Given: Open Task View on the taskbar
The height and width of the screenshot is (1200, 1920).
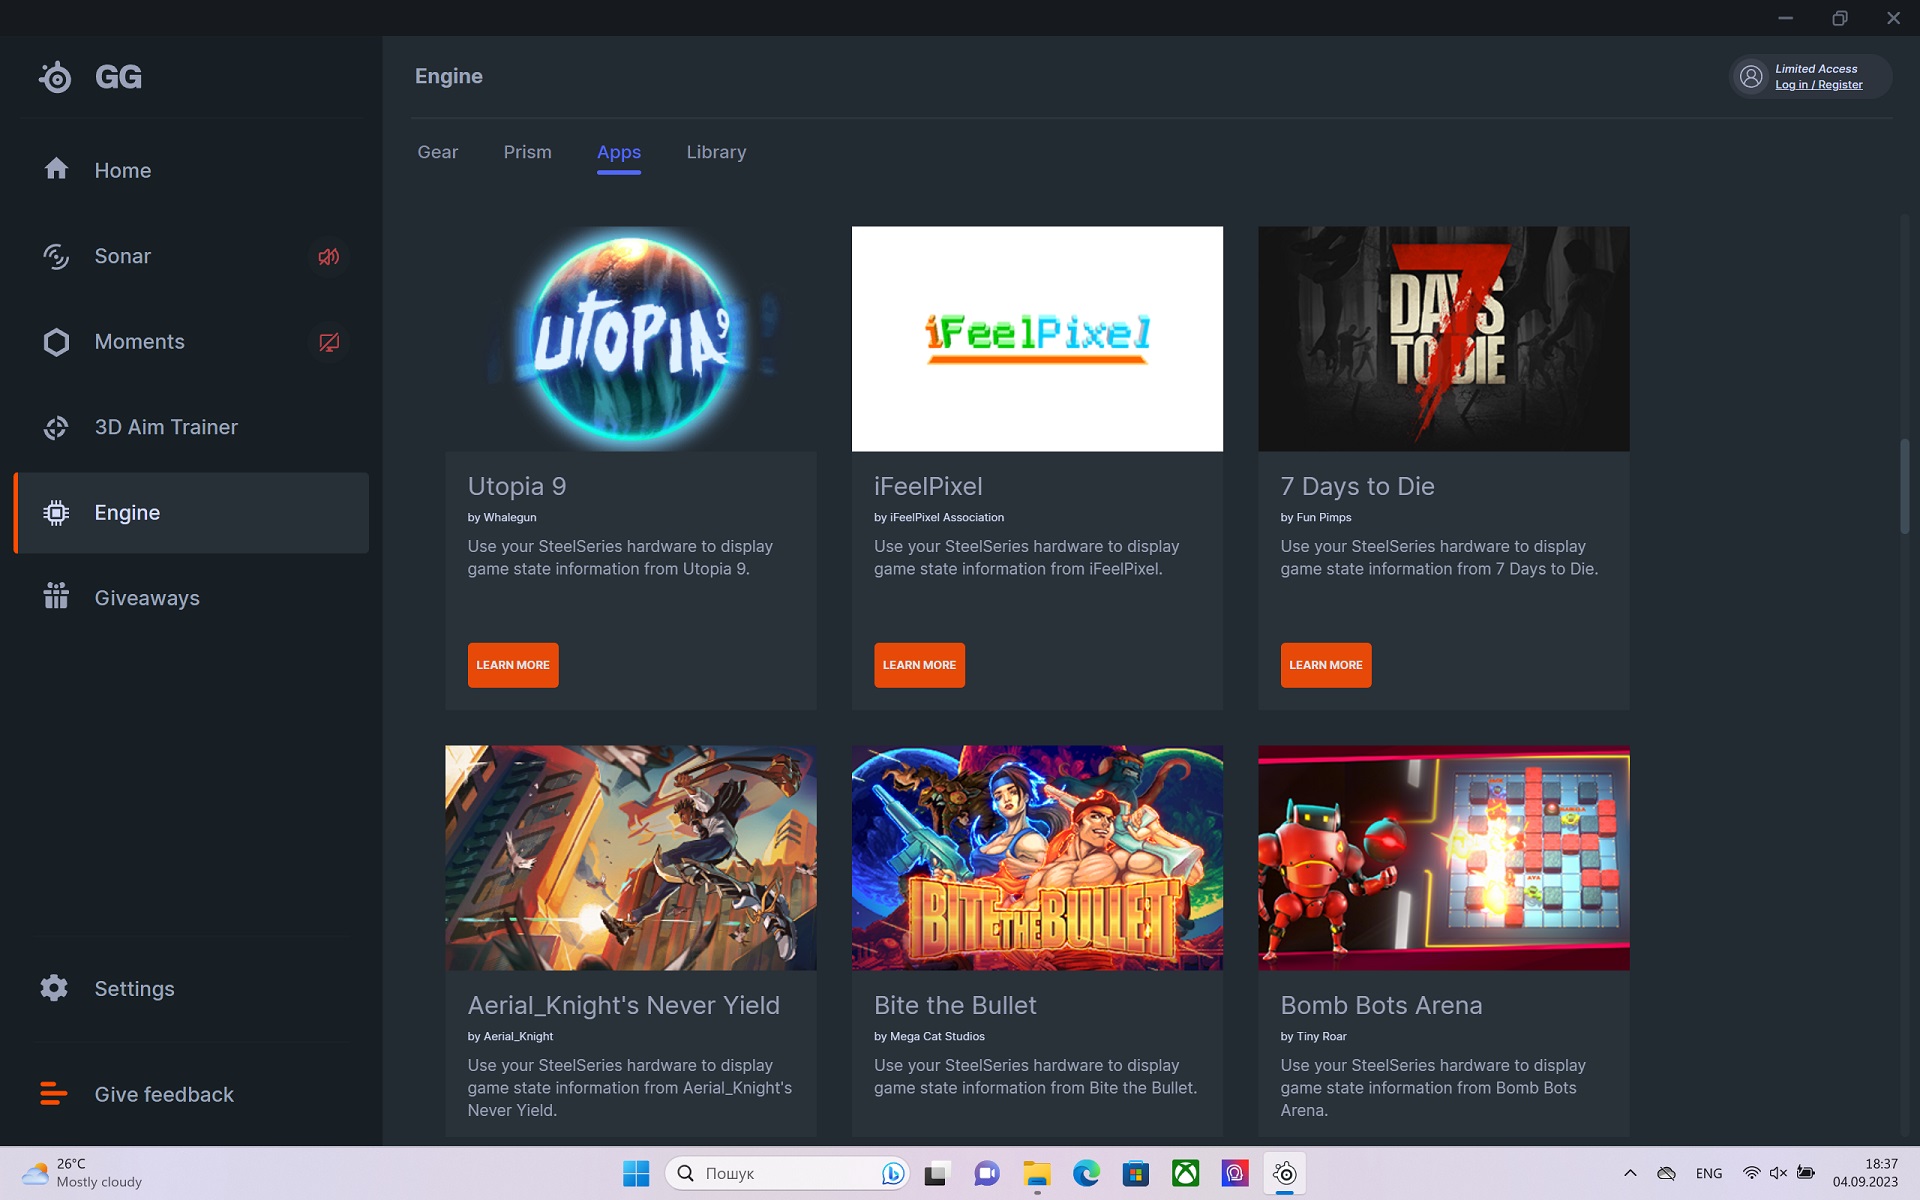Looking at the screenshot, I should tap(936, 1173).
